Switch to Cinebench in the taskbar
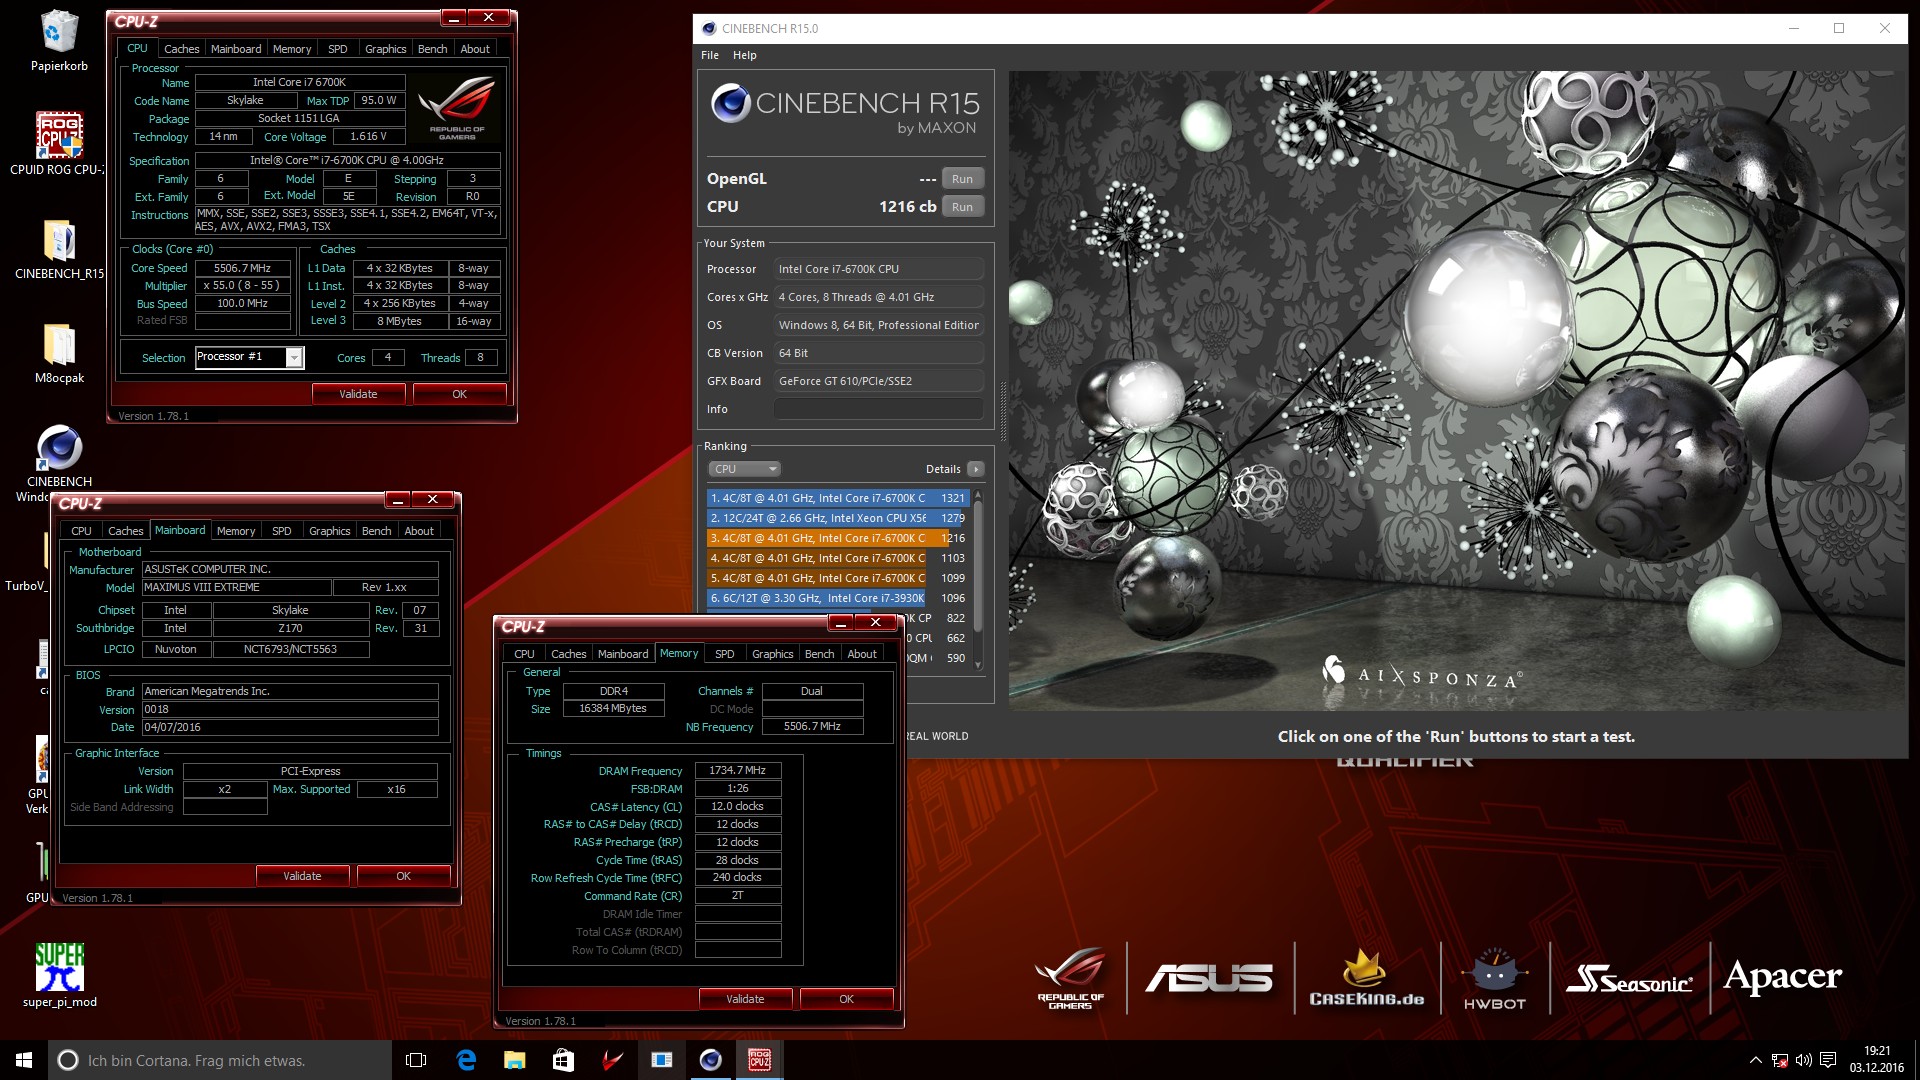Image resolution: width=1920 pixels, height=1080 pixels. (710, 1060)
